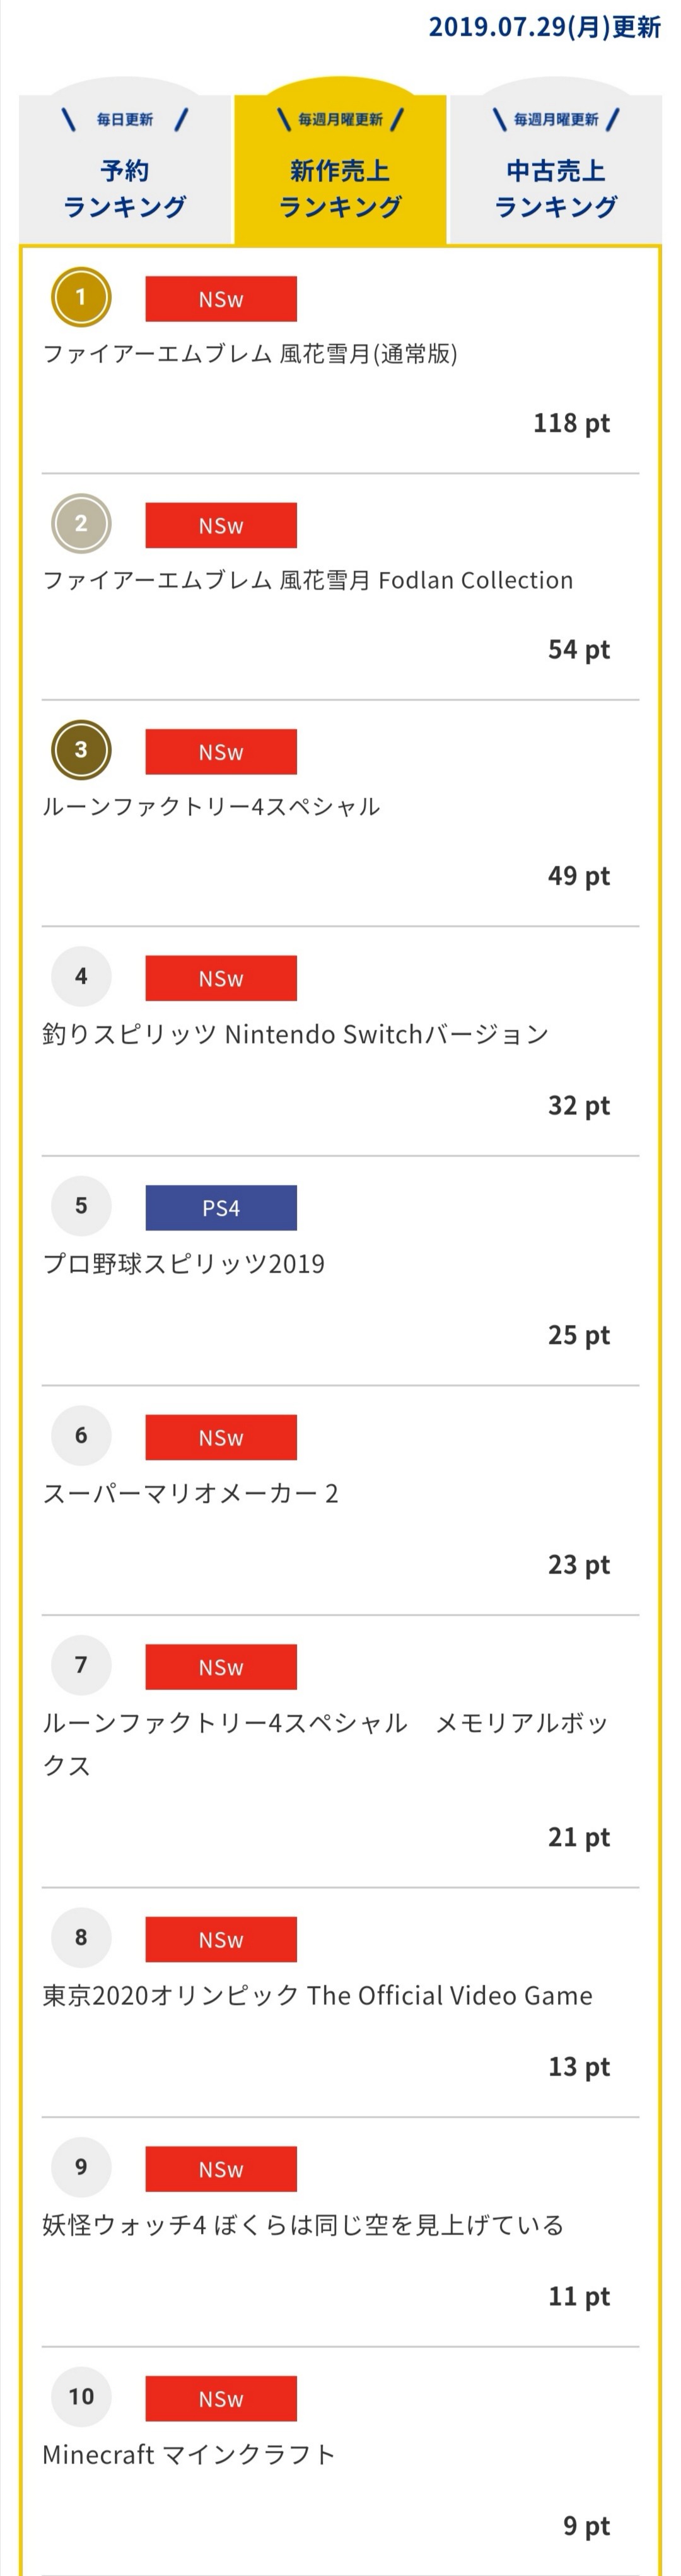Click the blue PS4 platform badge
The image size is (681, 2576).
coord(221,1207)
